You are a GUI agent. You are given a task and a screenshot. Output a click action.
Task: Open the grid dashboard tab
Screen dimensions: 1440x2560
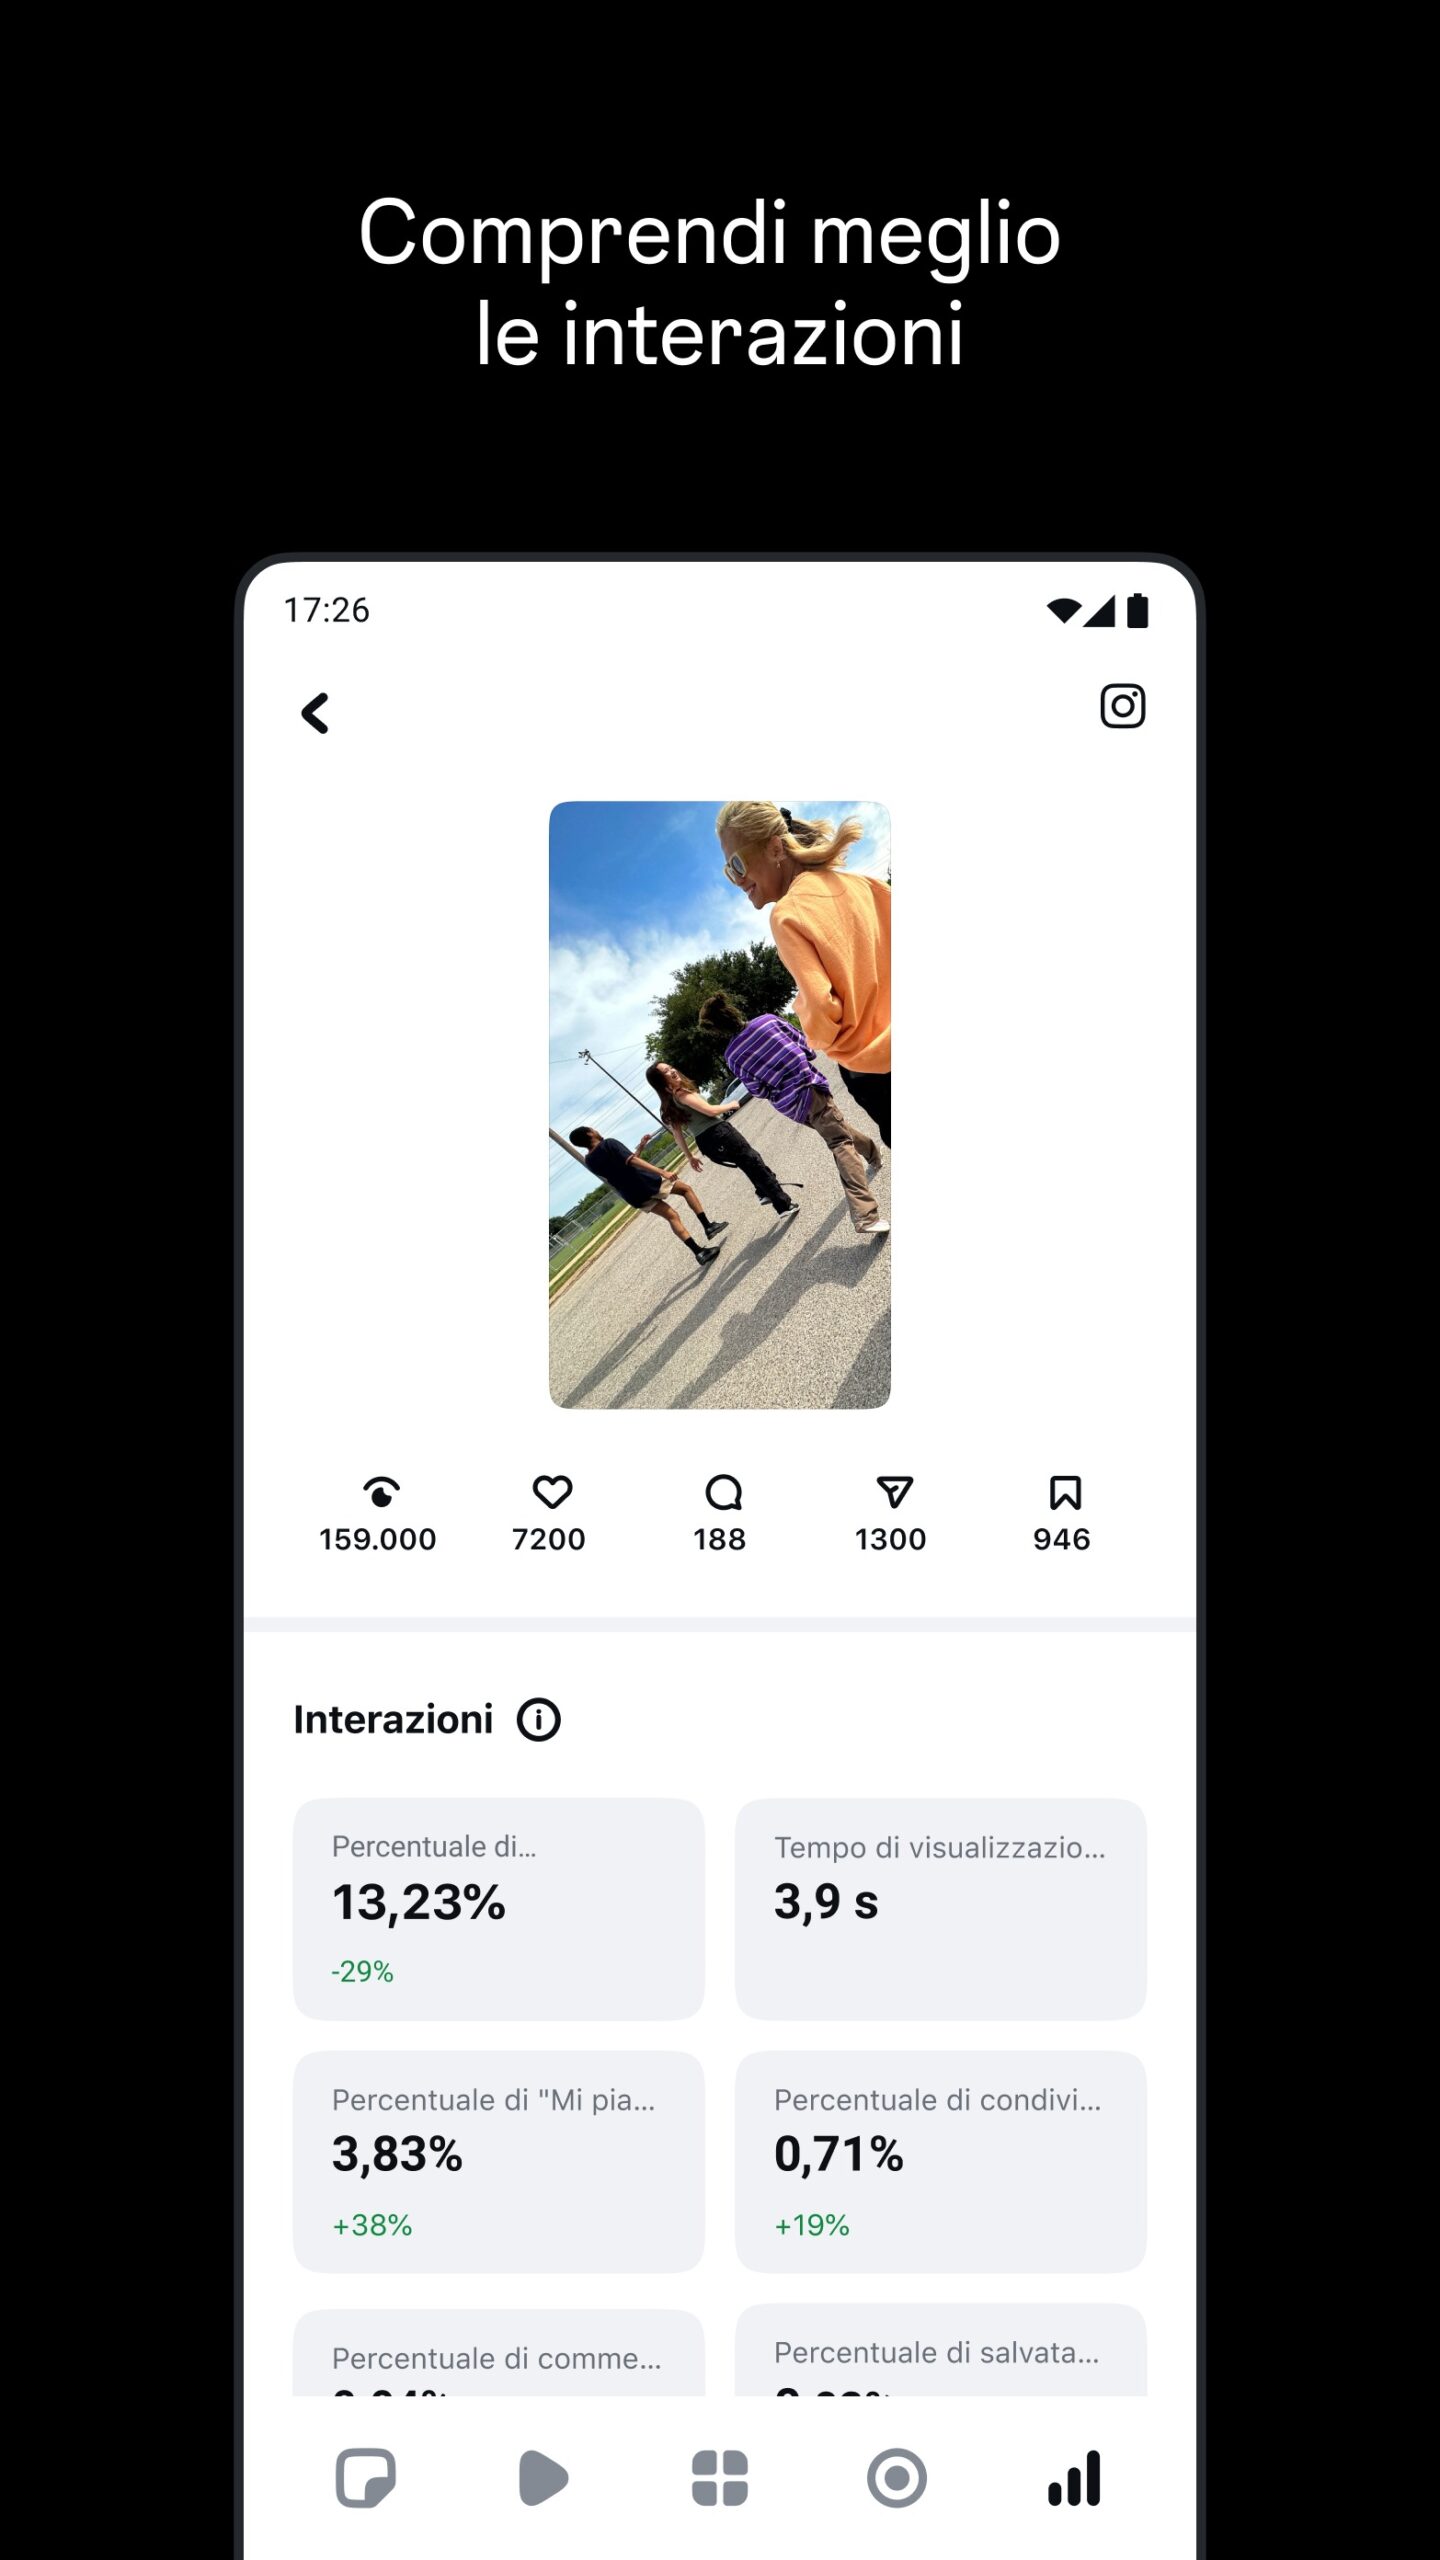click(720, 2478)
